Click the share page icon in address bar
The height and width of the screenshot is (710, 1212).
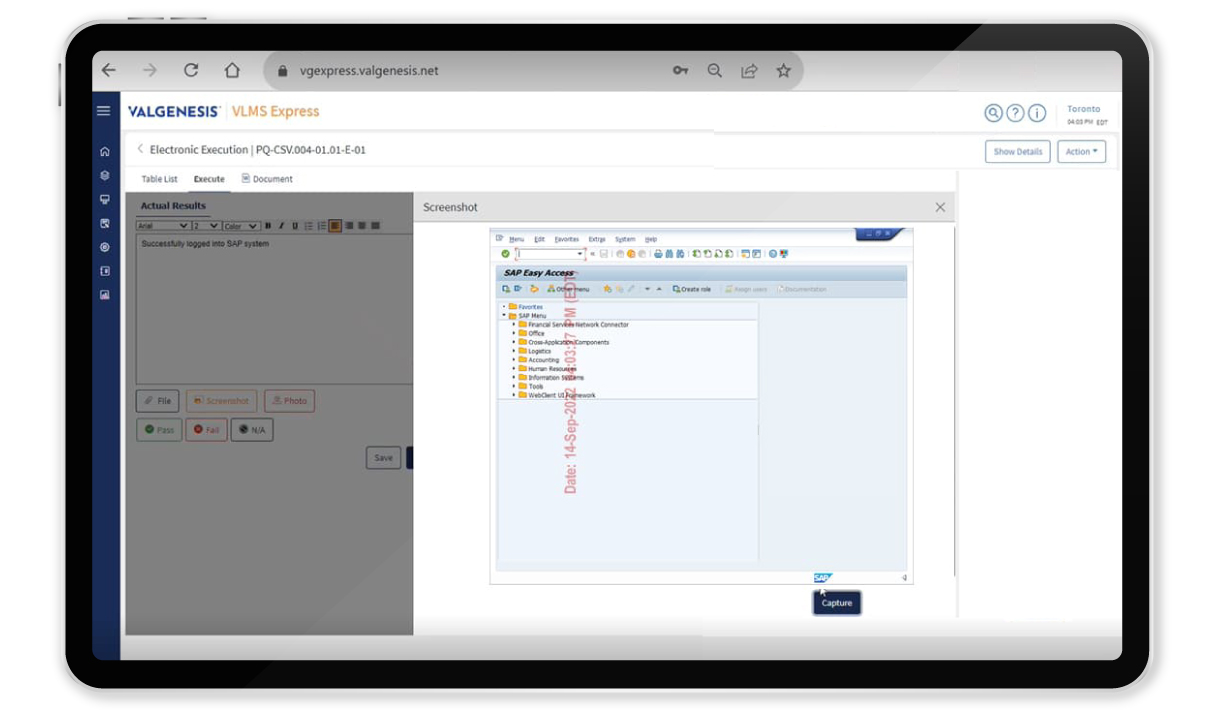[x=749, y=71]
